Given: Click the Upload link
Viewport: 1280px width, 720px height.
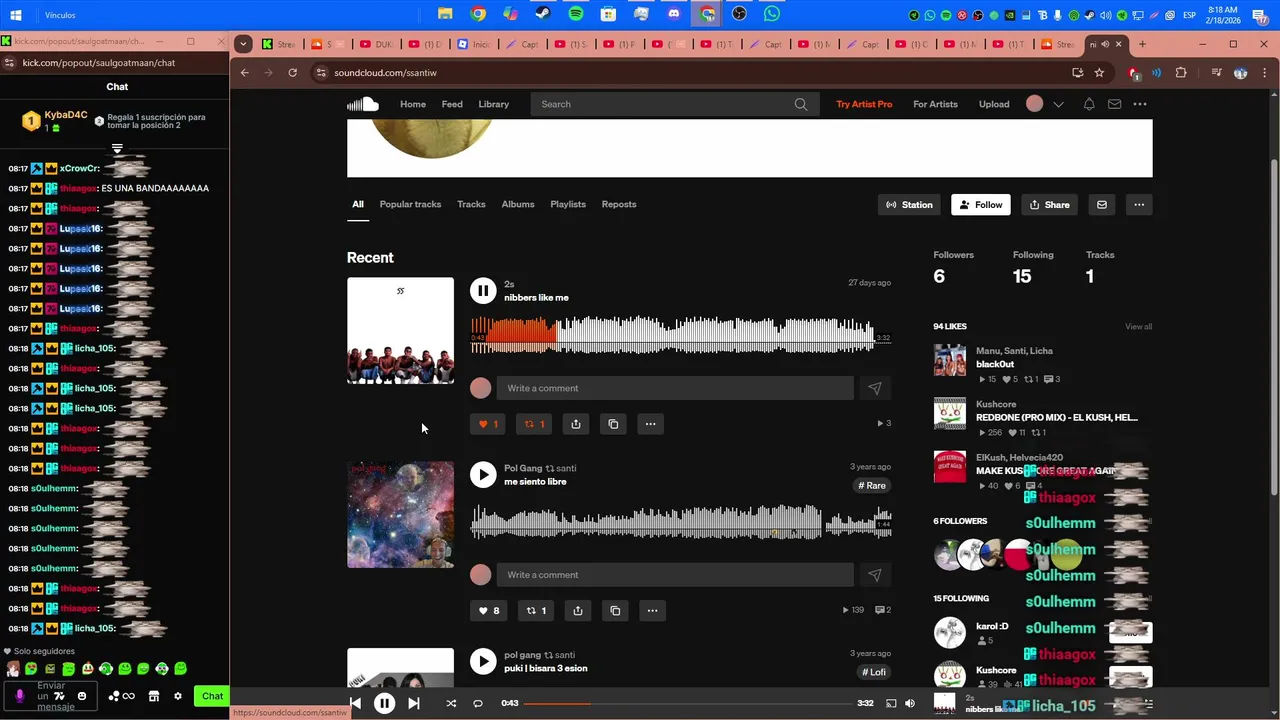Looking at the screenshot, I should click(994, 104).
